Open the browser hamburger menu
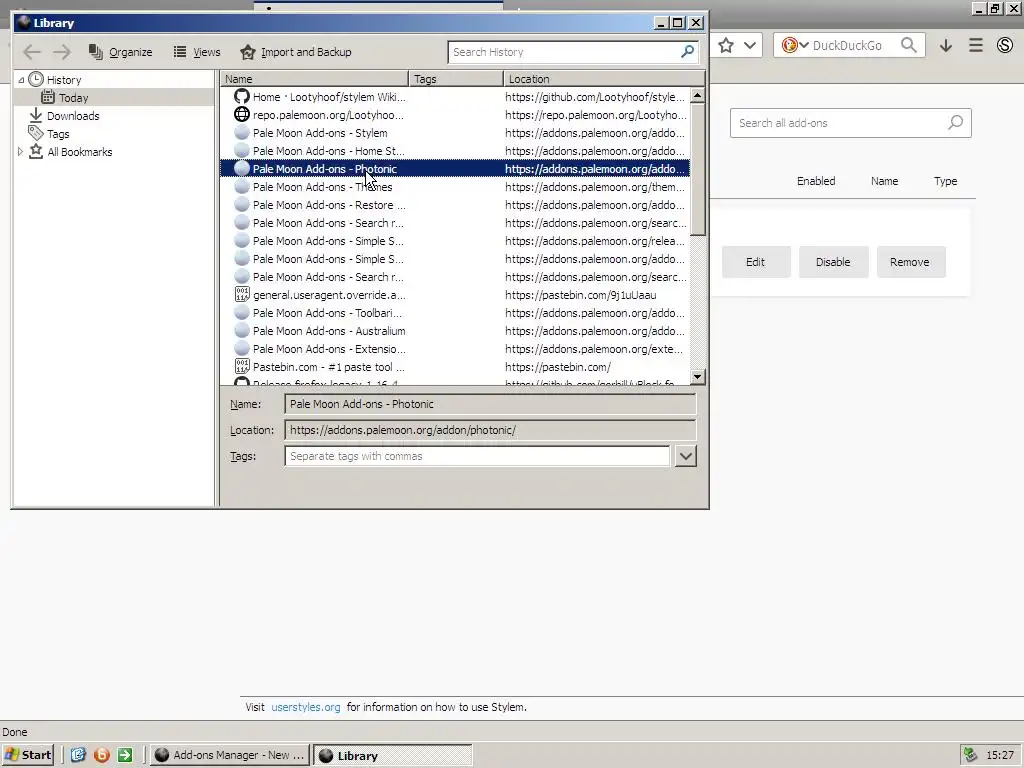 976,45
